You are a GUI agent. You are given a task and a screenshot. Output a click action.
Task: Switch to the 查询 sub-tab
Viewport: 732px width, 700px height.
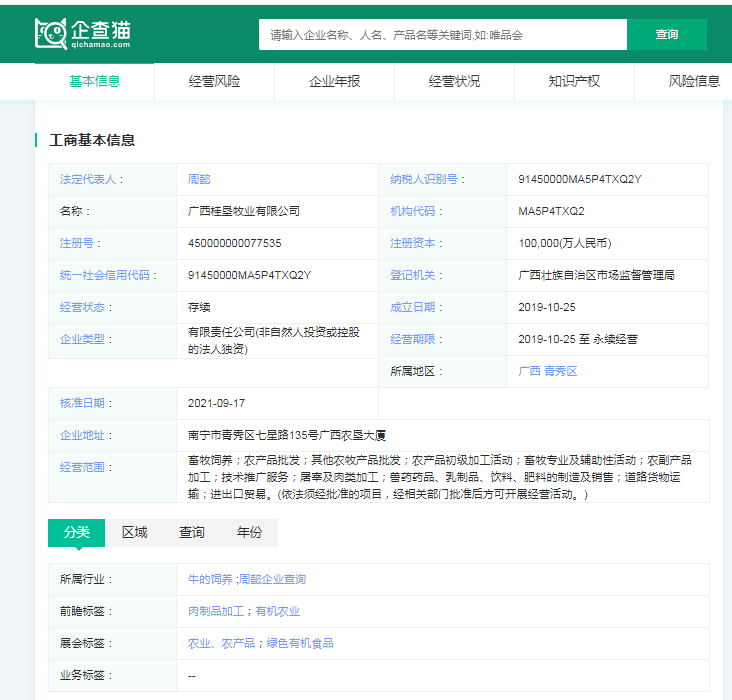point(191,532)
